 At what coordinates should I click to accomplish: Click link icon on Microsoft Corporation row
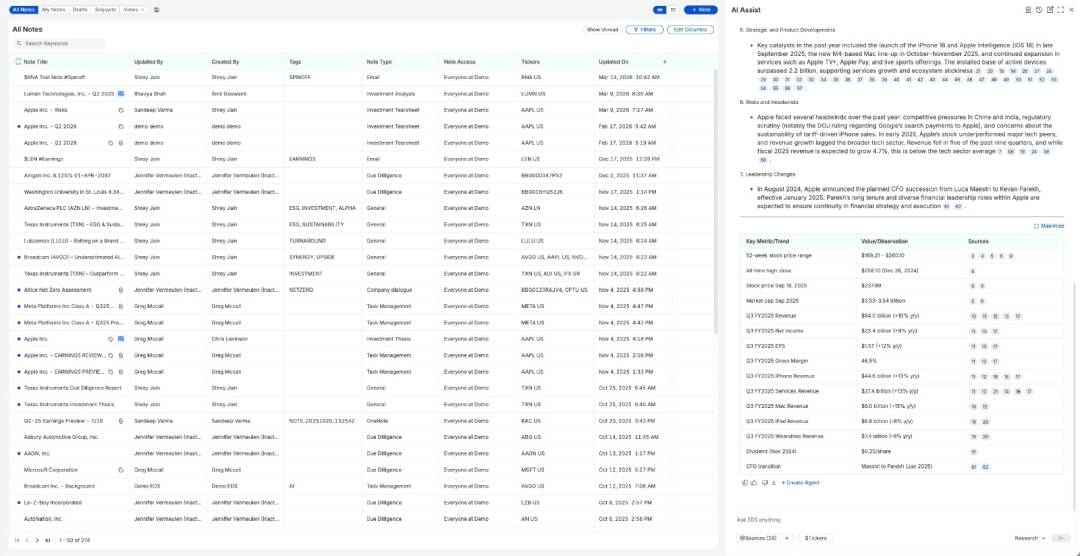click(x=121, y=470)
